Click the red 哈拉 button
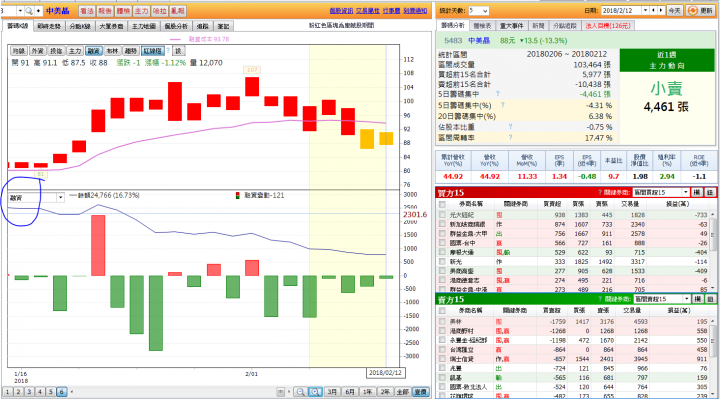 coord(159,11)
